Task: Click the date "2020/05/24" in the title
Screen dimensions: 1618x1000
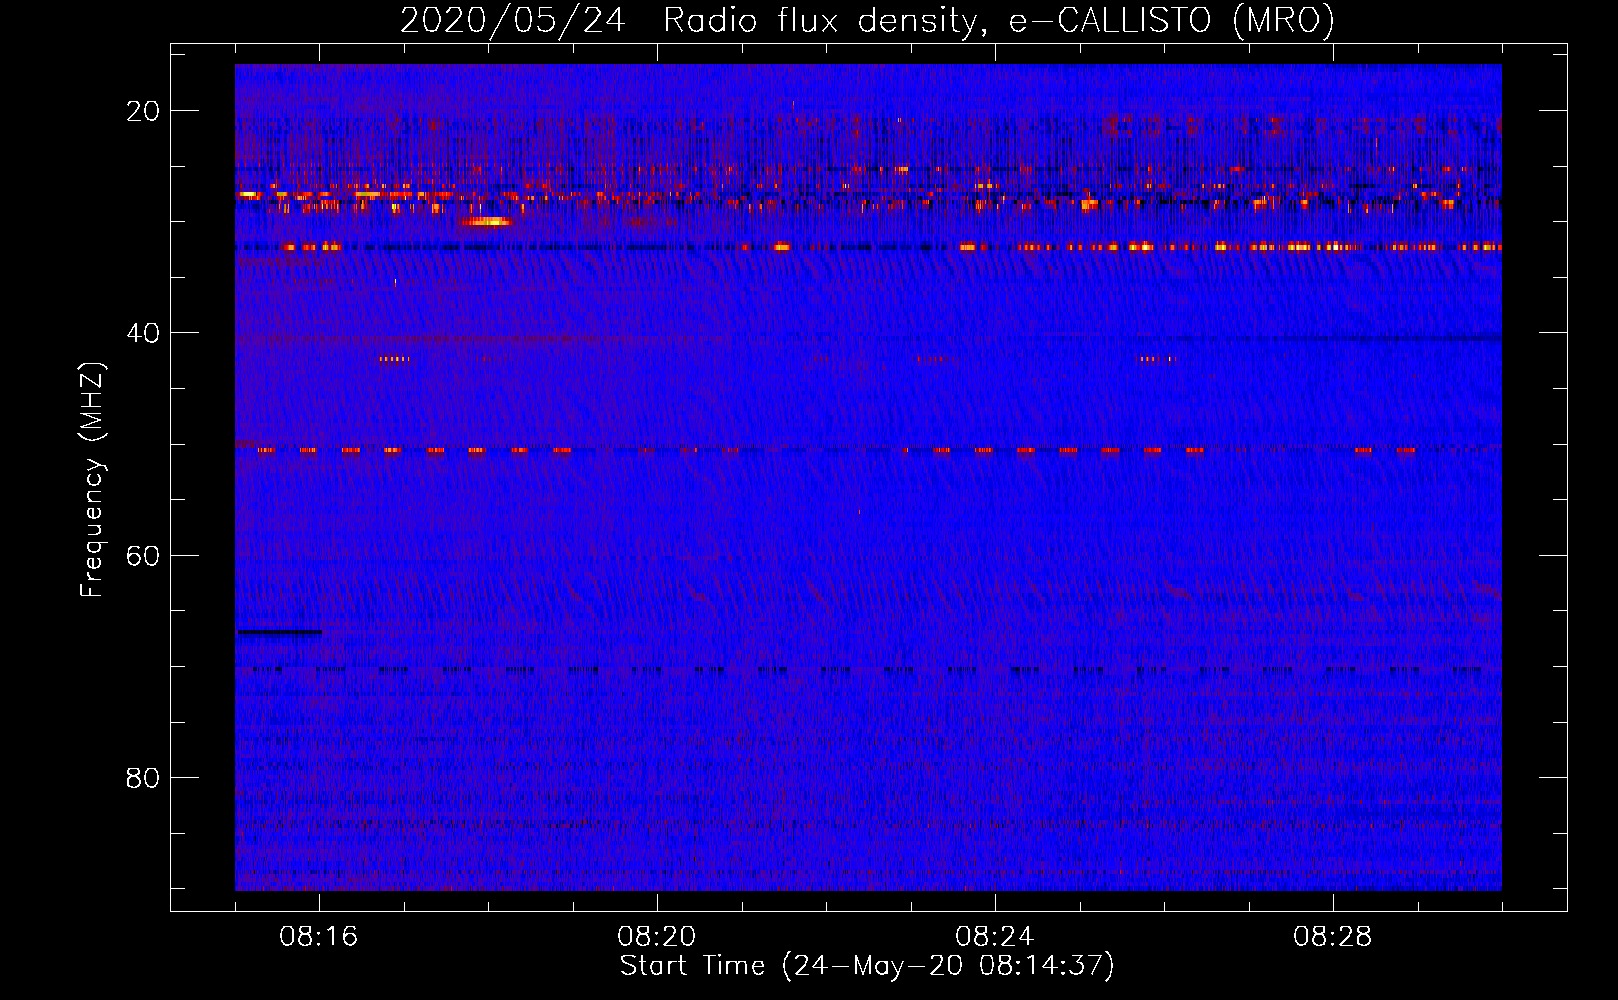Action: tap(513, 21)
